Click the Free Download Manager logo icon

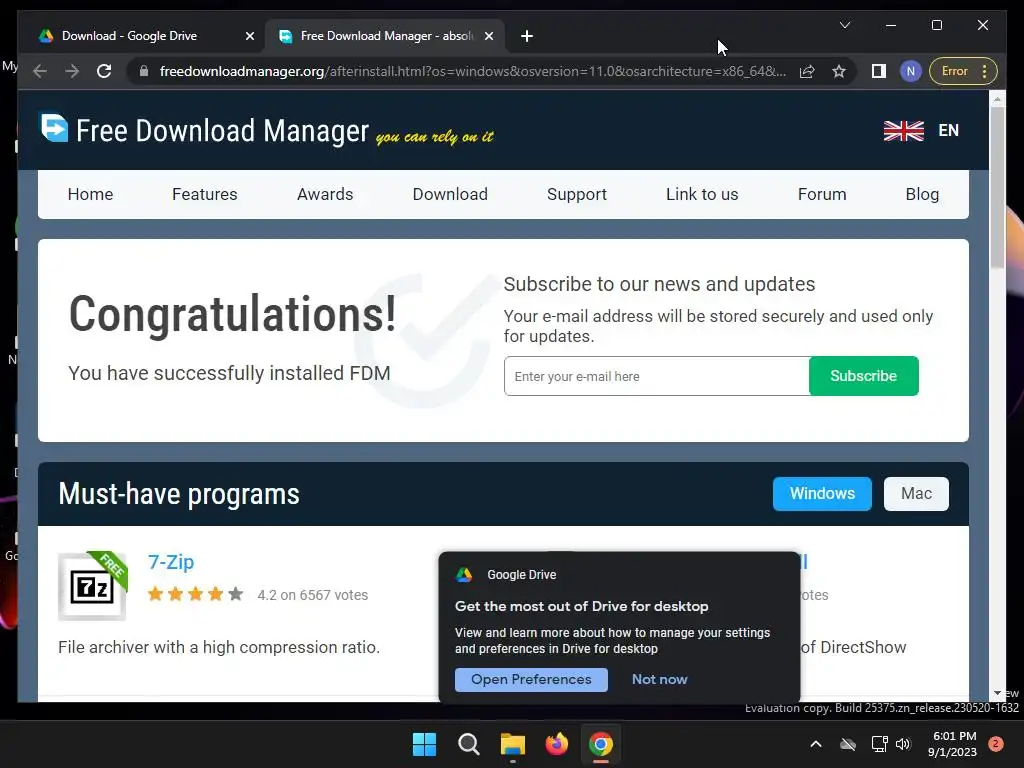54,128
